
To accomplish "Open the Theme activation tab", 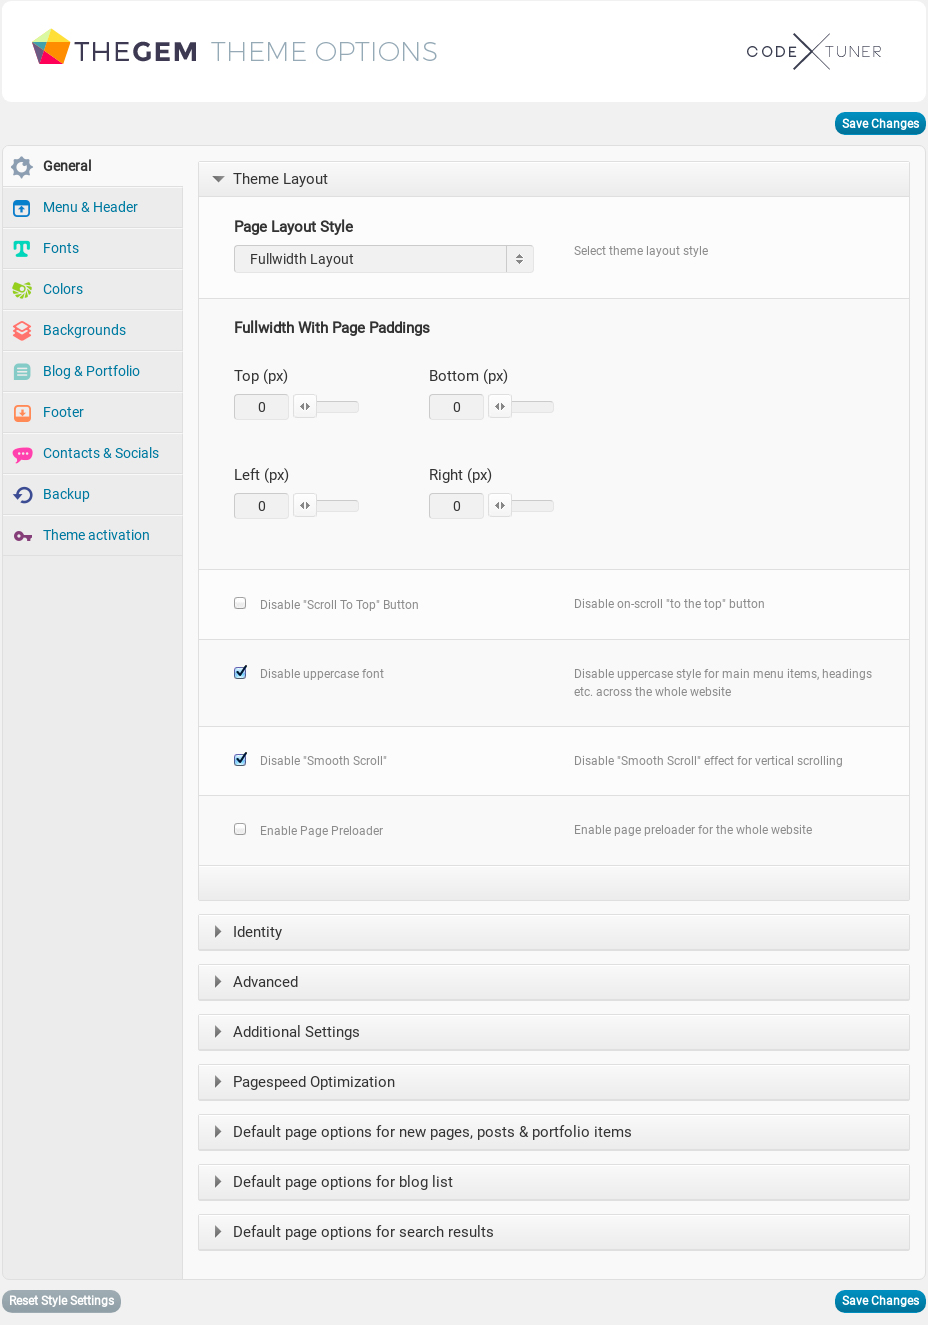I will 96,535.
